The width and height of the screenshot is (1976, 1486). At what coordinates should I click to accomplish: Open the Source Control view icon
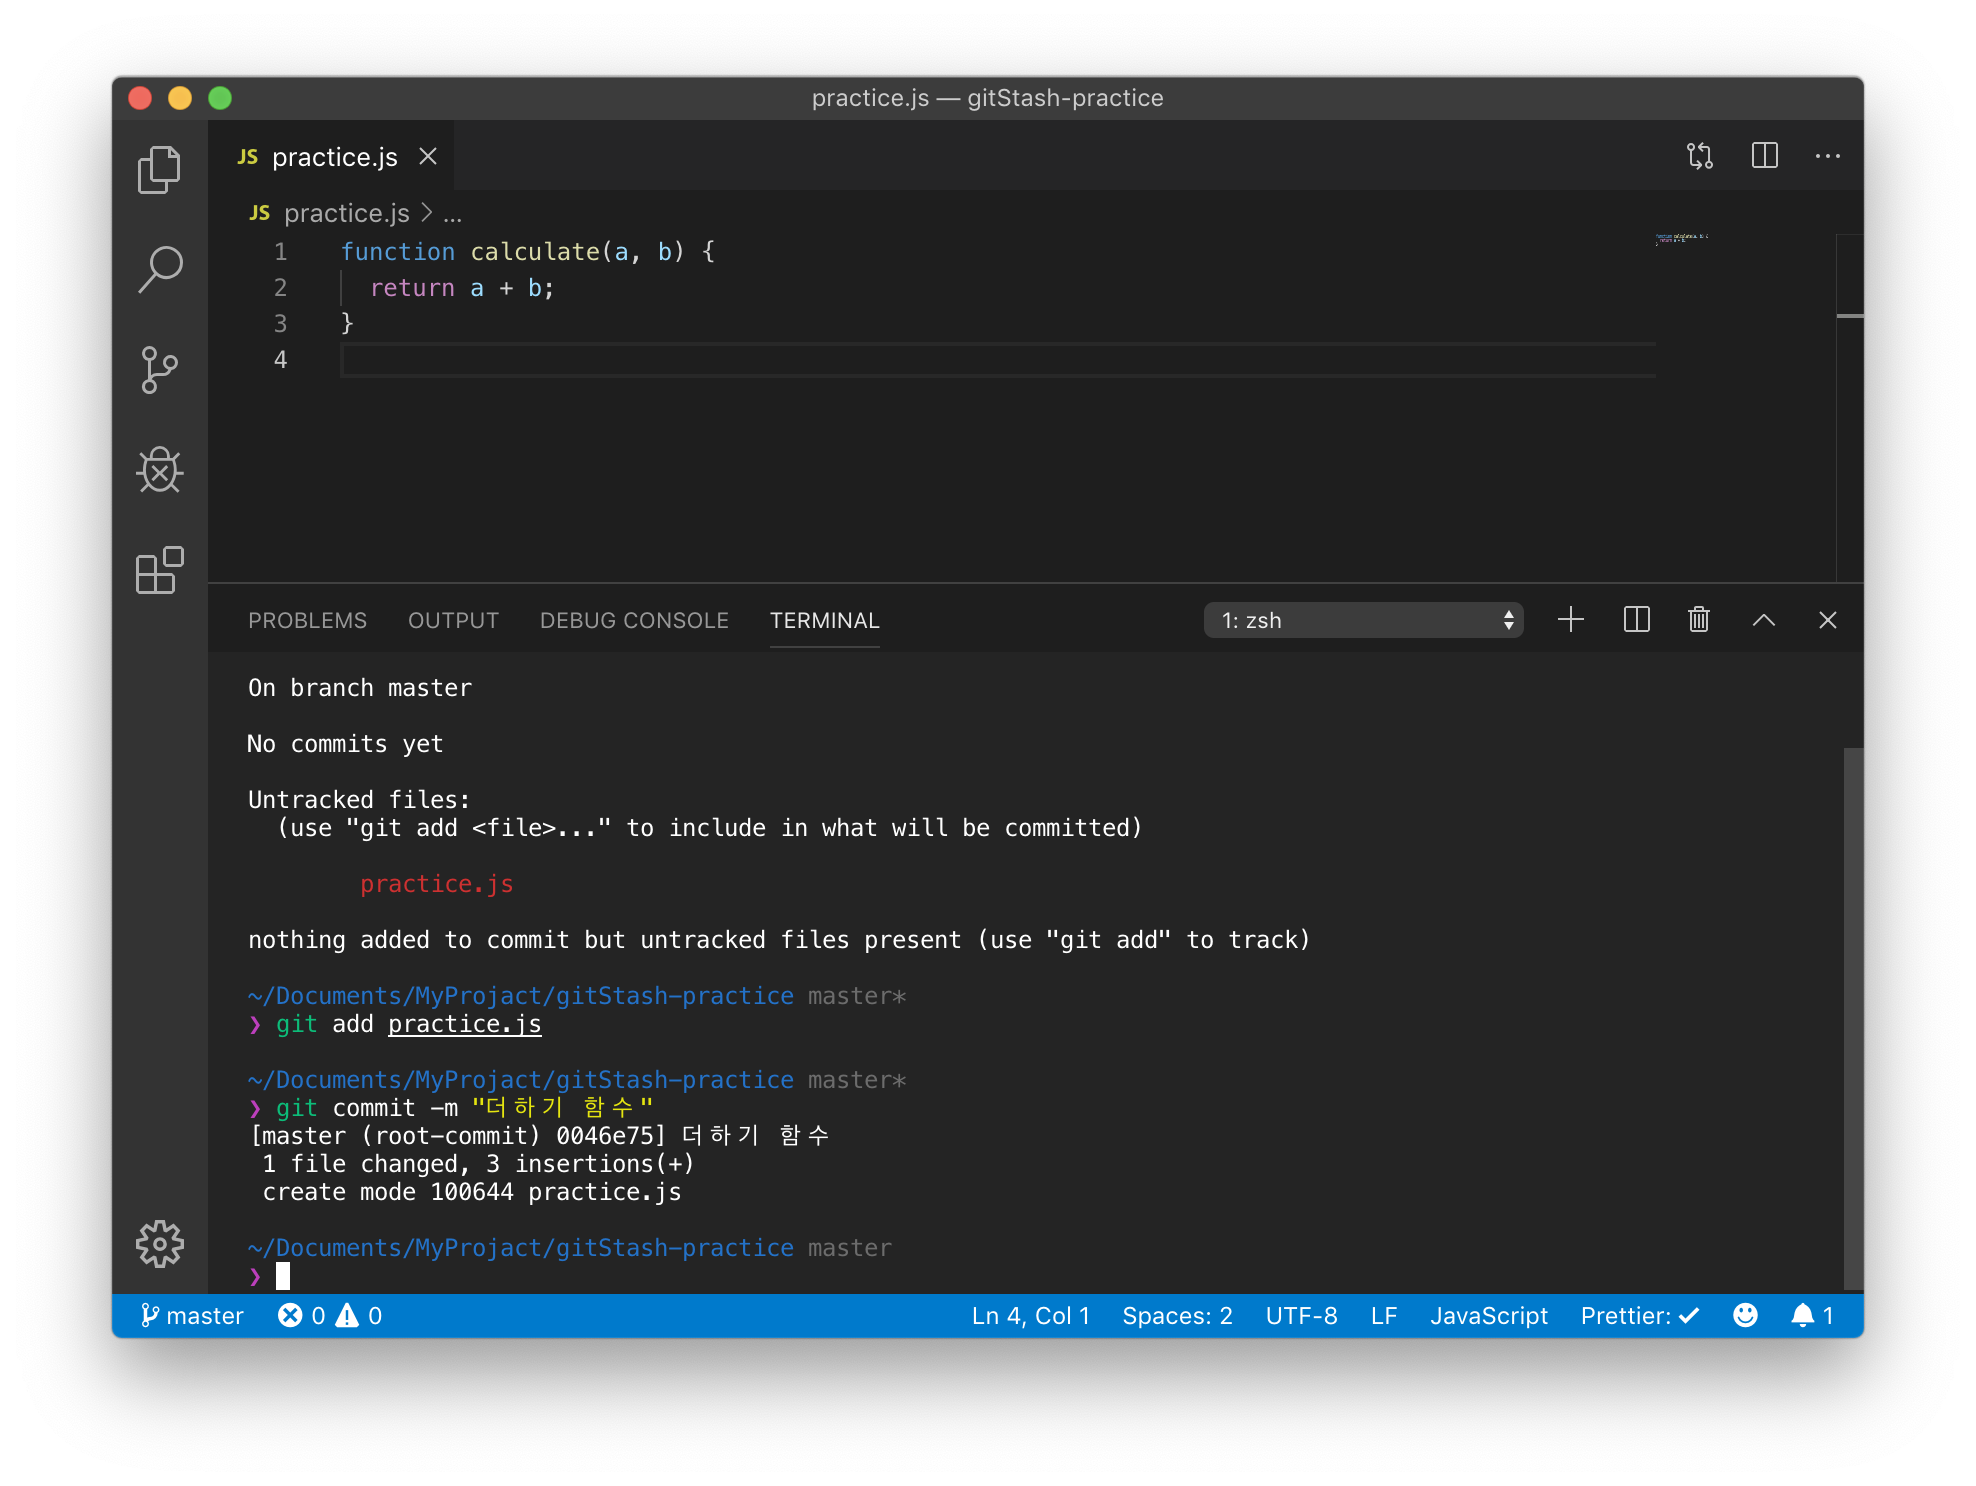[x=159, y=370]
